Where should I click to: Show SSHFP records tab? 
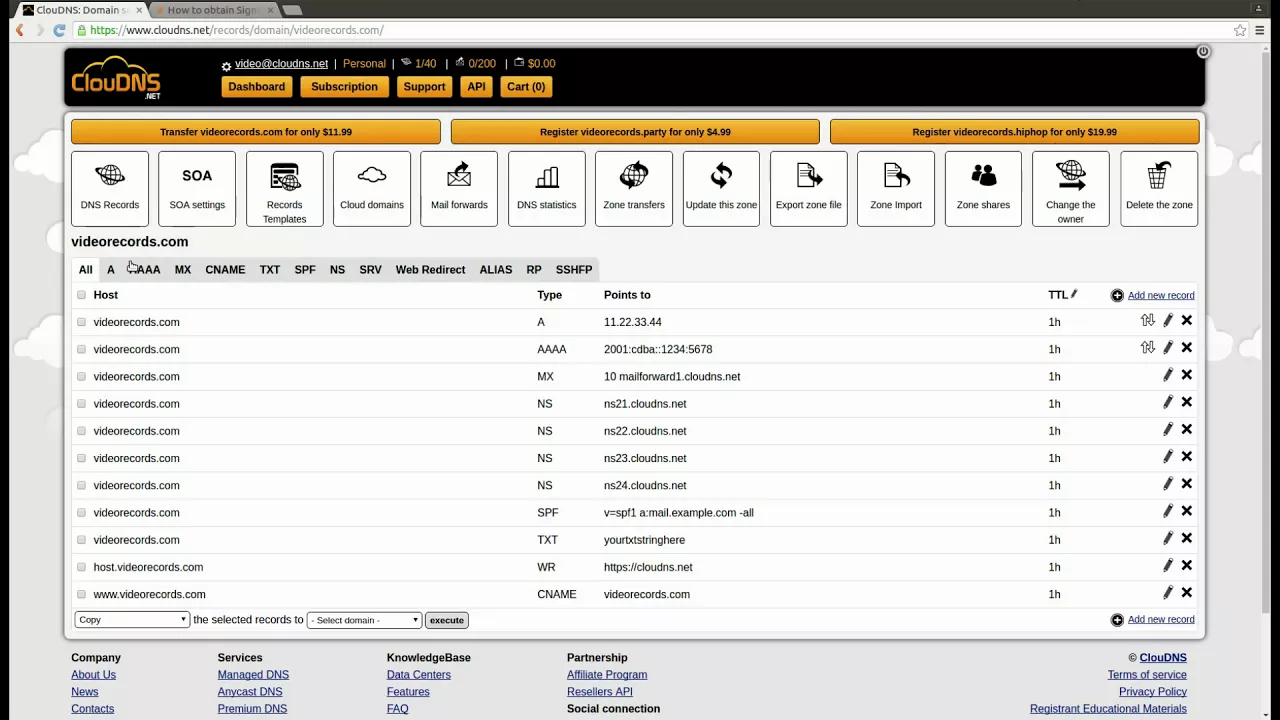pos(574,269)
